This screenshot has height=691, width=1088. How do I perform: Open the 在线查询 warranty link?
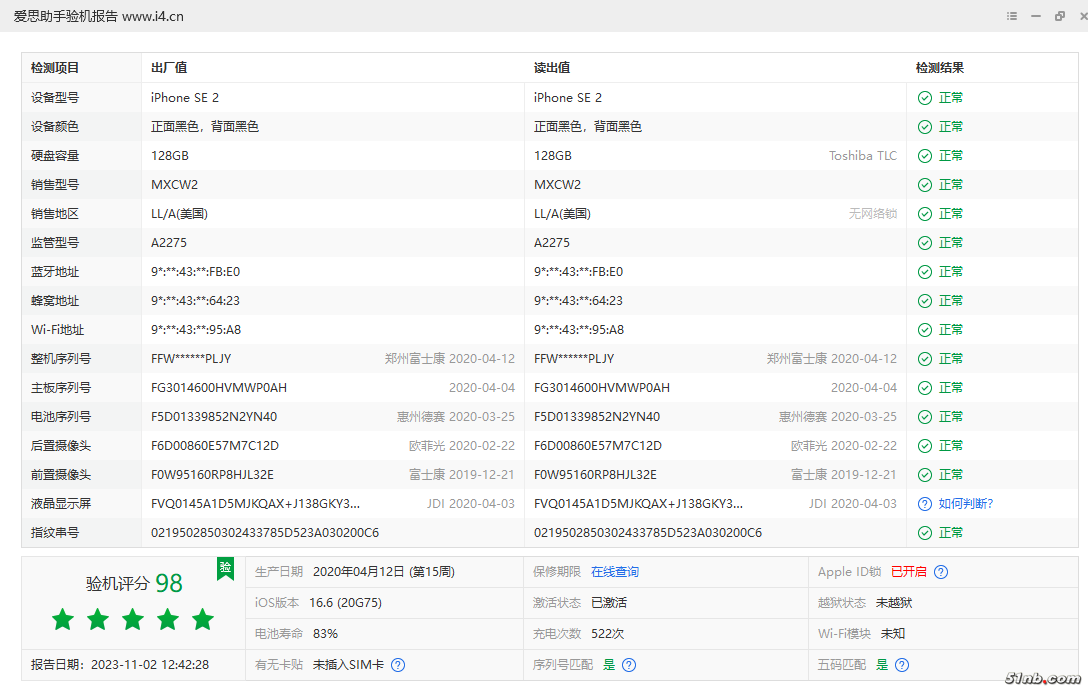[x=615, y=572]
